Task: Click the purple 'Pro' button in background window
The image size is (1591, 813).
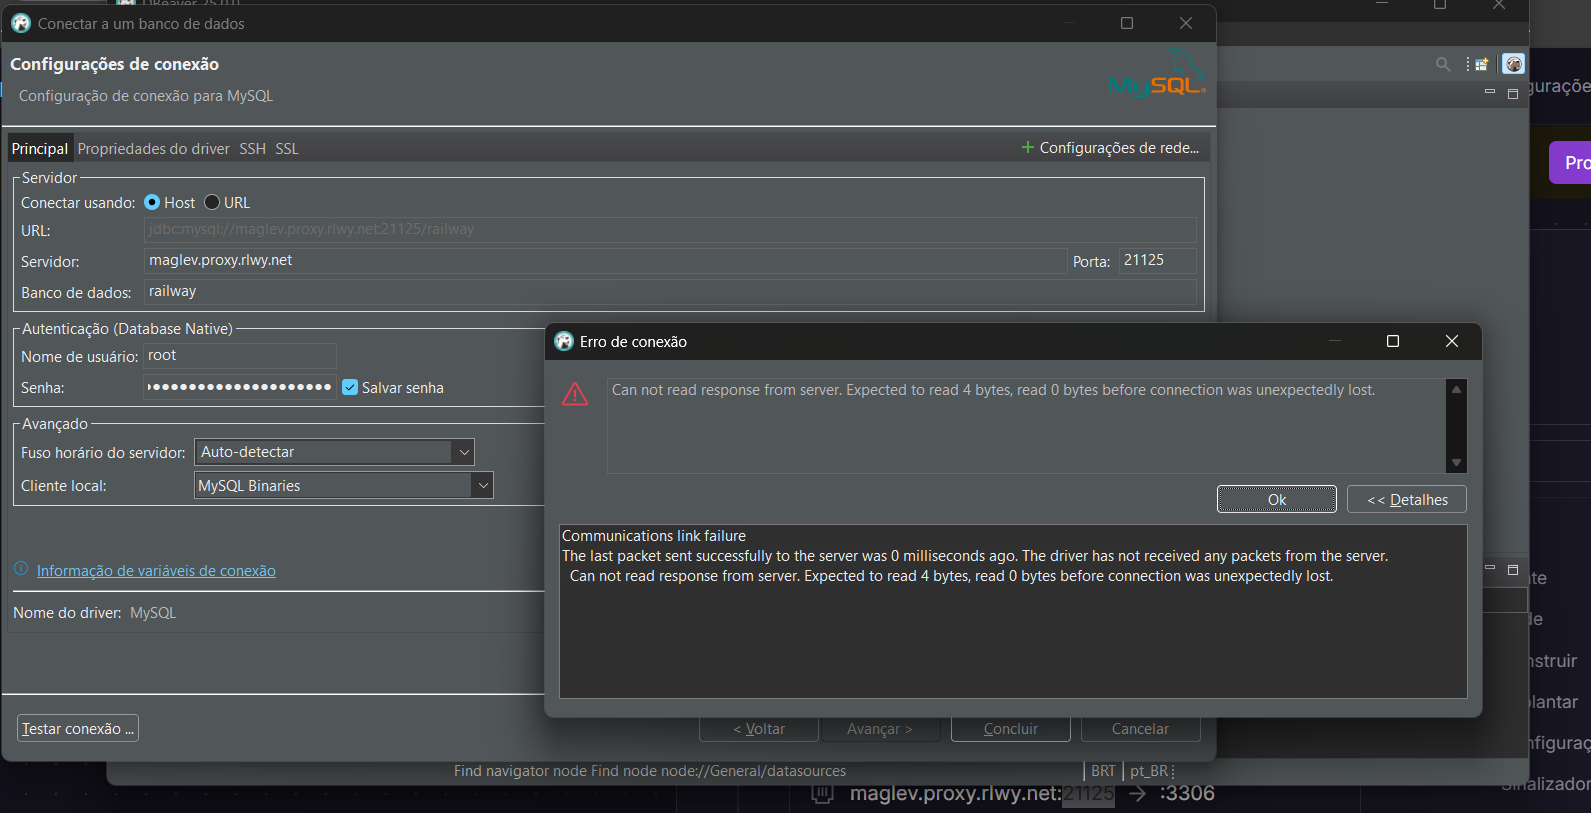Action: coord(1571,162)
